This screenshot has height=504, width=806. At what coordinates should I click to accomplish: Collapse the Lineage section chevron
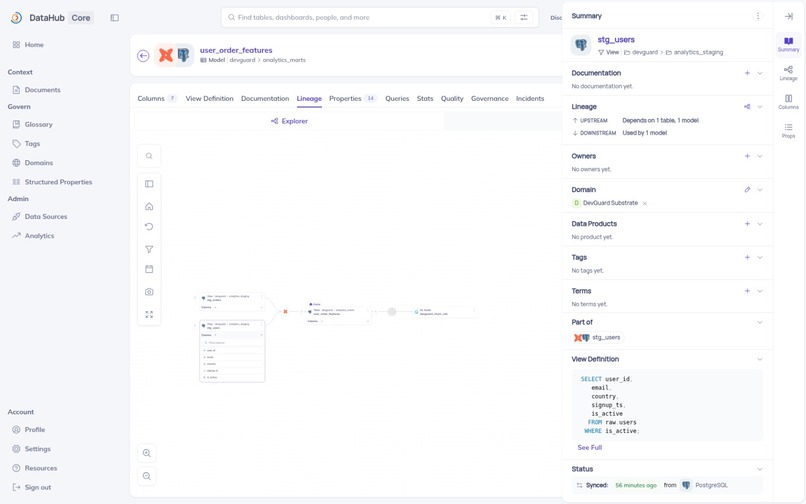(x=760, y=106)
